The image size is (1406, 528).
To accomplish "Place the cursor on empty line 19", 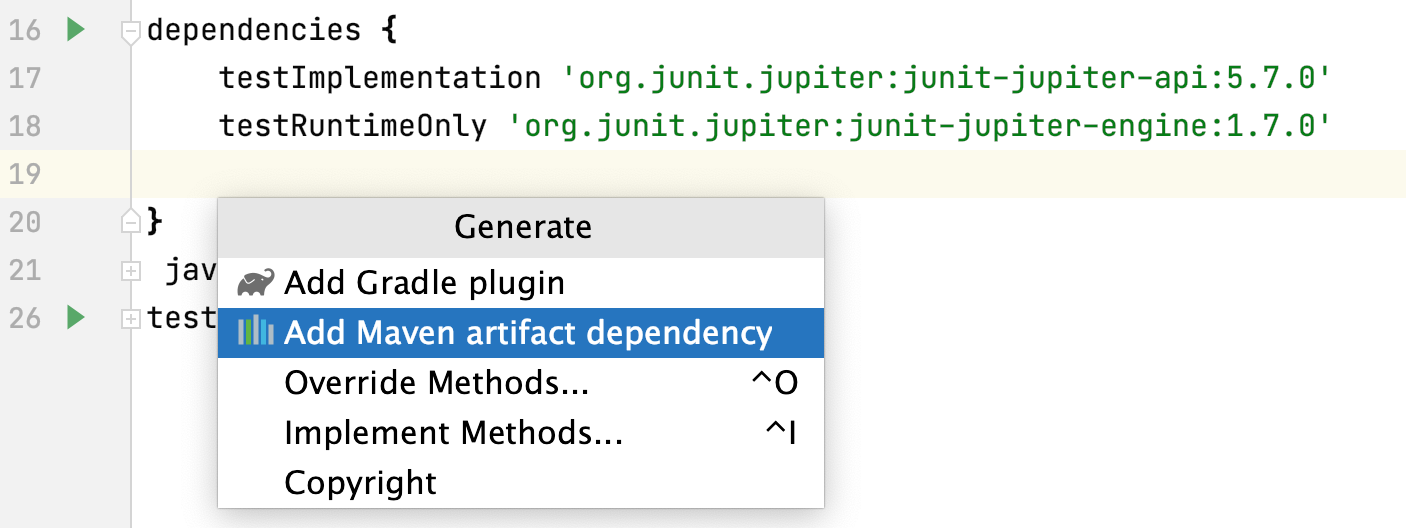I will point(768,174).
